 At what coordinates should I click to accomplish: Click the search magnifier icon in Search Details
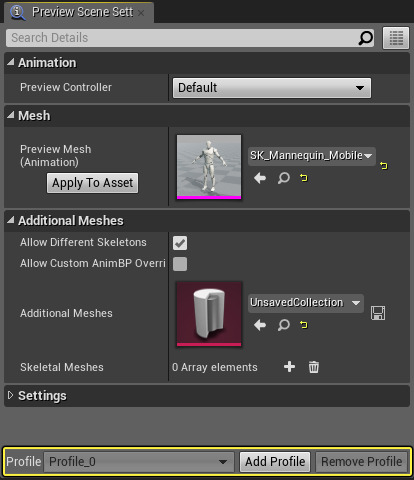click(365, 38)
